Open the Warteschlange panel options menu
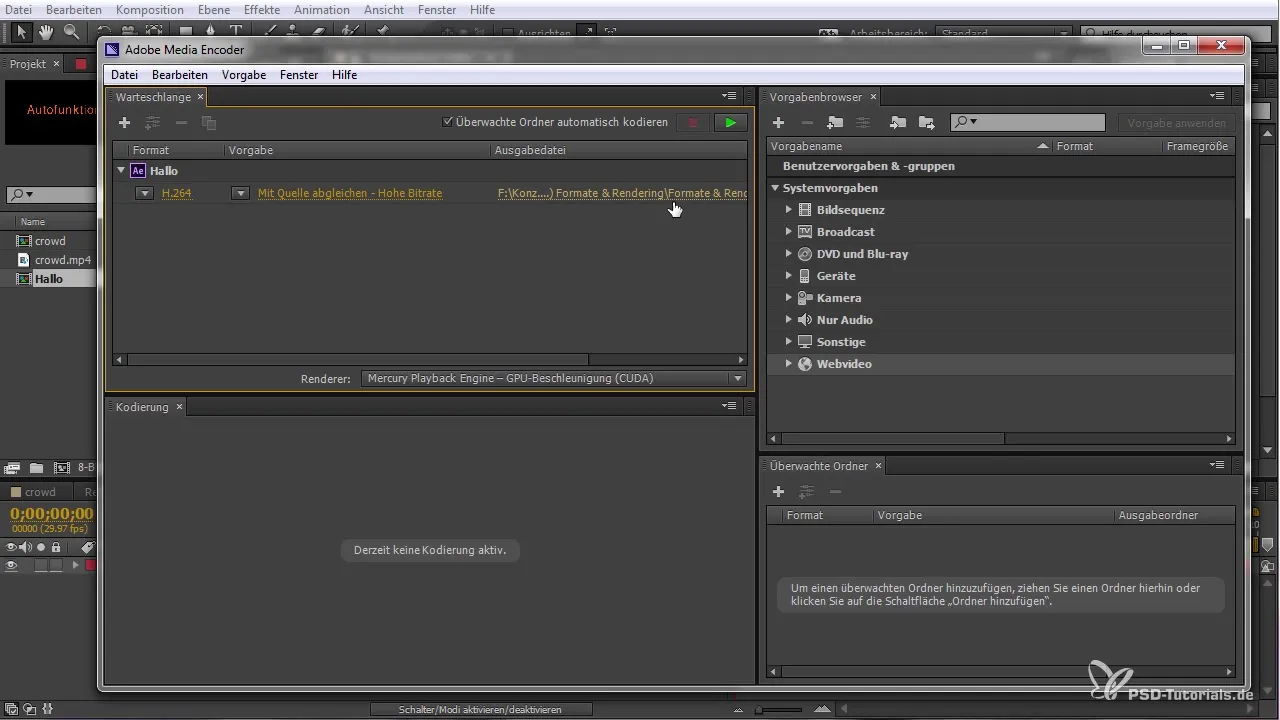Image resolution: width=1280 pixels, height=720 pixels. (x=730, y=97)
